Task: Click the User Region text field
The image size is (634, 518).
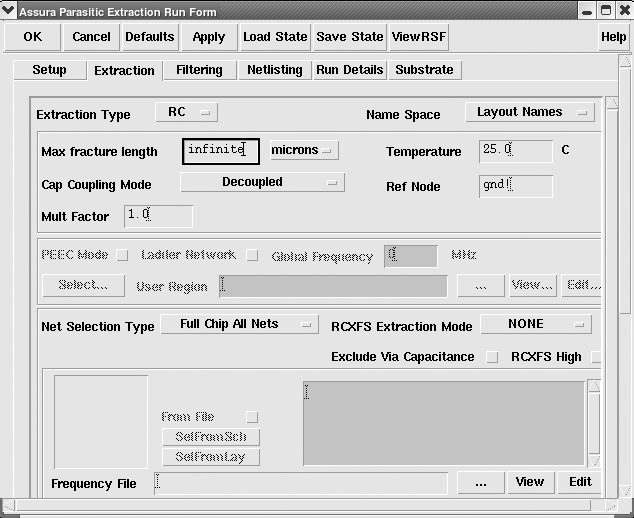Action: 333,286
